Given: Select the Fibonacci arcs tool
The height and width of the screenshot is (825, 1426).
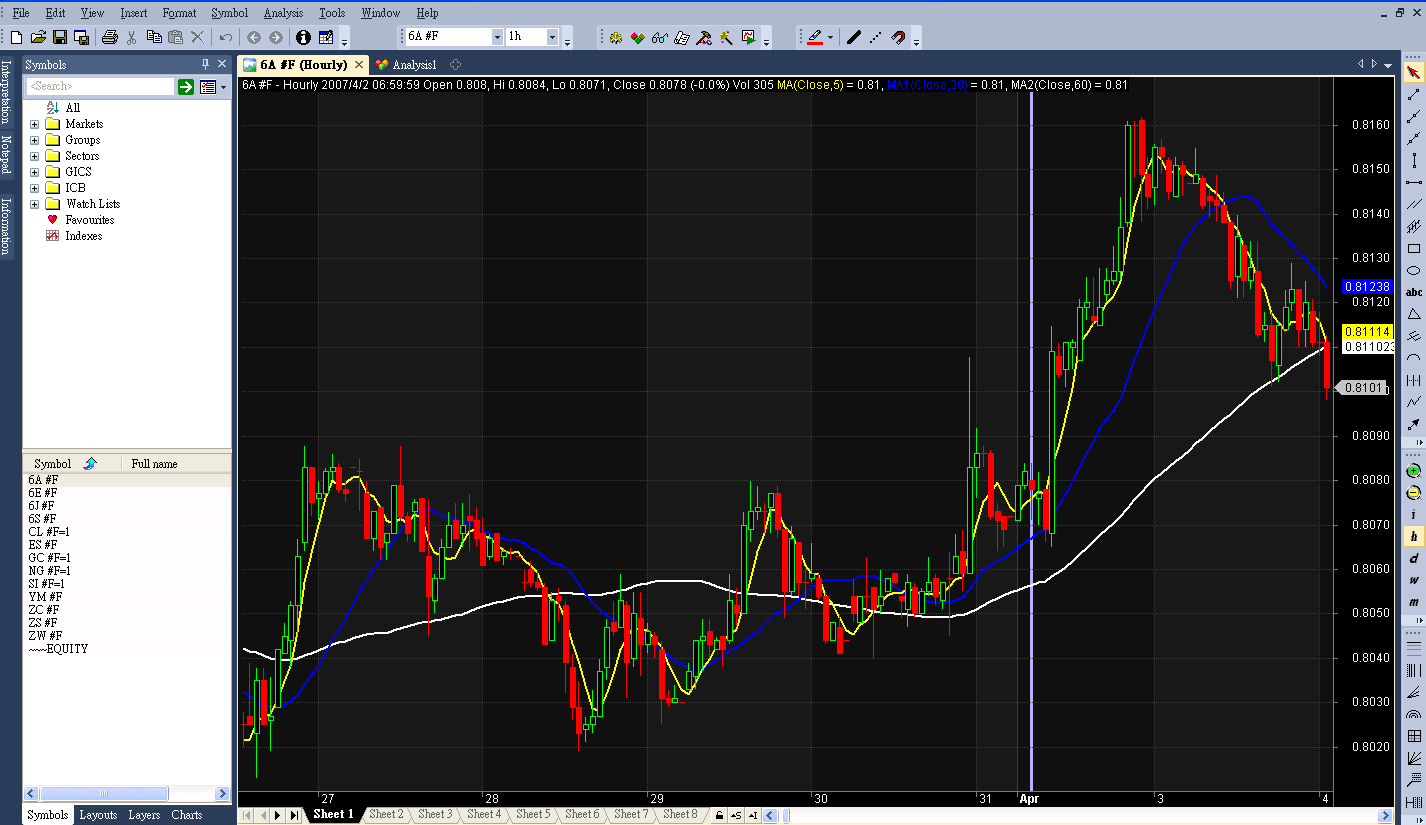Looking at the screenshot, I should tap(1413, 715).
